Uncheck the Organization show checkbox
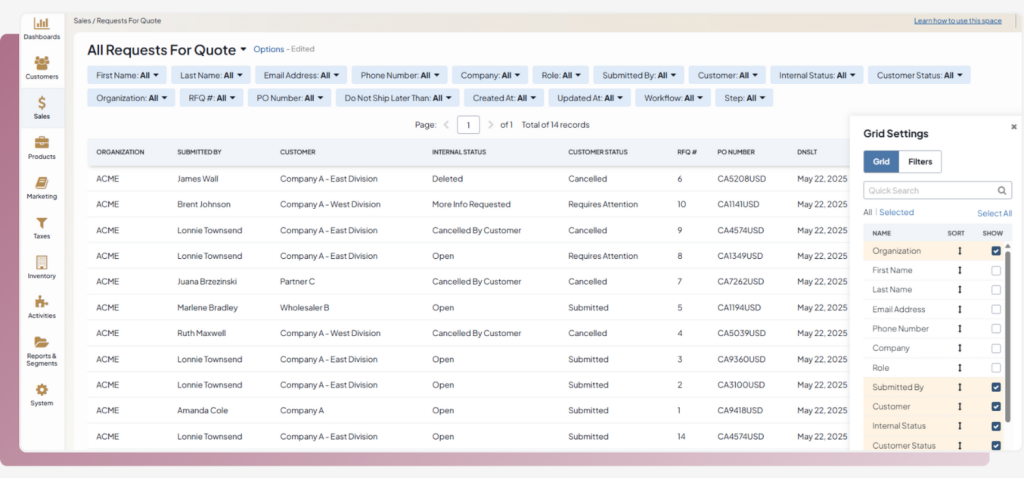 996,251
